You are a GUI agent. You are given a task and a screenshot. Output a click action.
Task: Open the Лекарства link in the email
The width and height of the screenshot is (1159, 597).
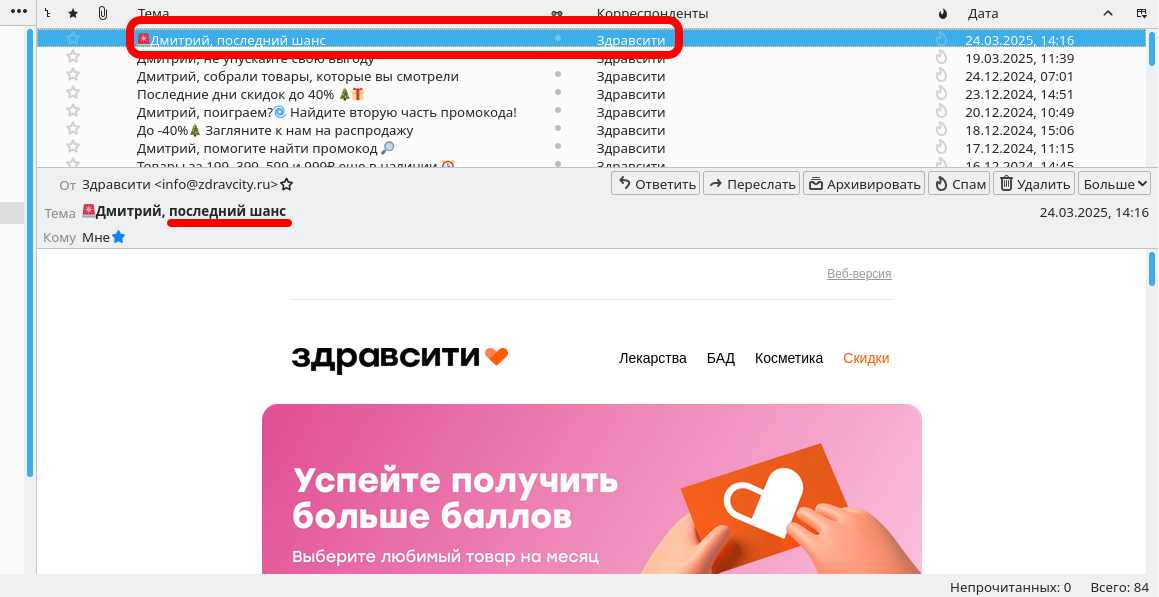tap(653, 358)
